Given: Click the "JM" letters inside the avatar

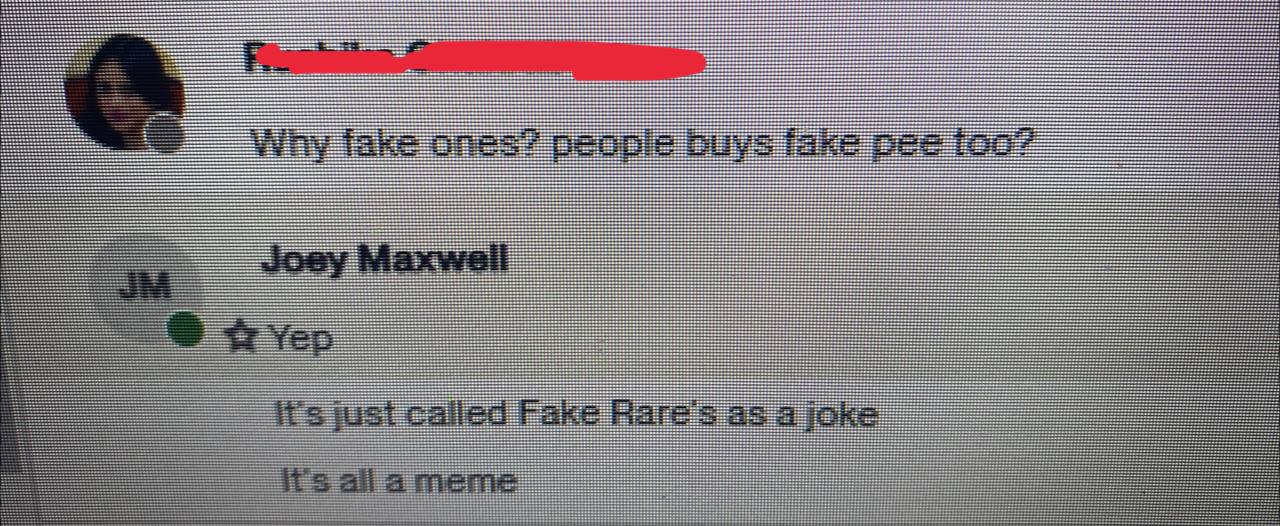Looking at the screenshot, I should [x=145, y=287].
